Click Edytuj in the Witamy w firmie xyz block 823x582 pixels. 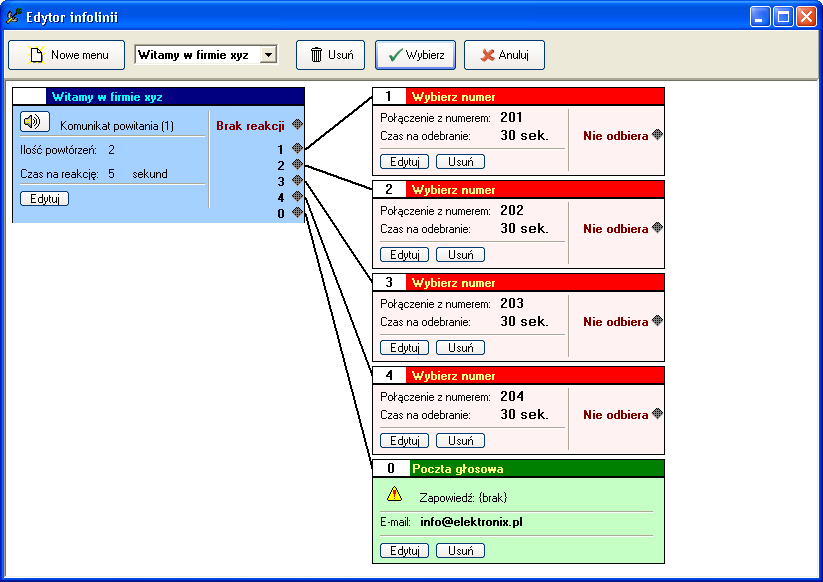click(x=45, y=199)
